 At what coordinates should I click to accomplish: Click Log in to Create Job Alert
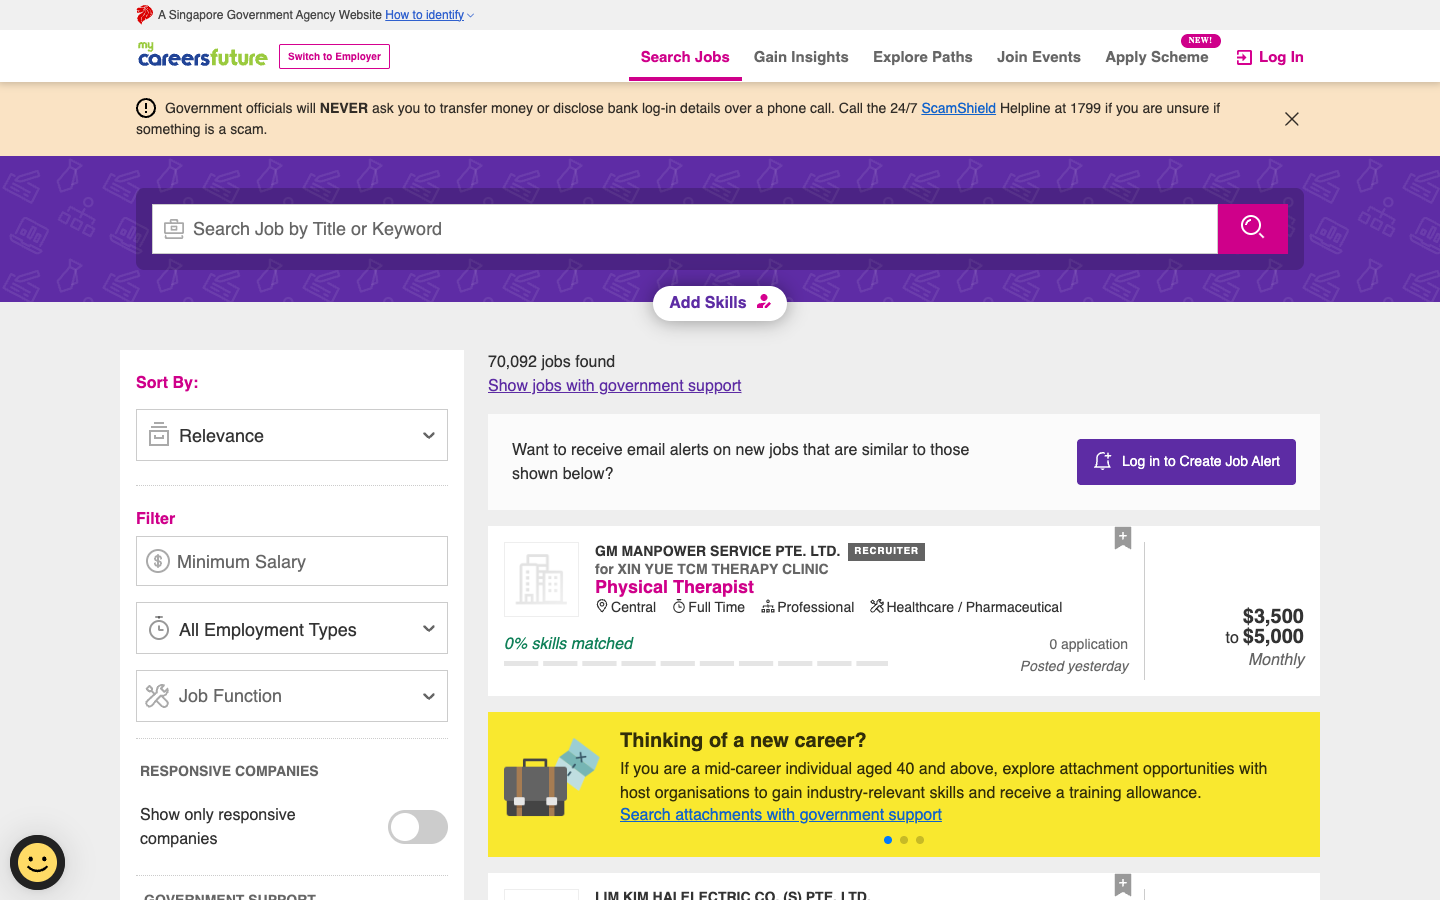pyautogui.click(x=1186, y=462)
